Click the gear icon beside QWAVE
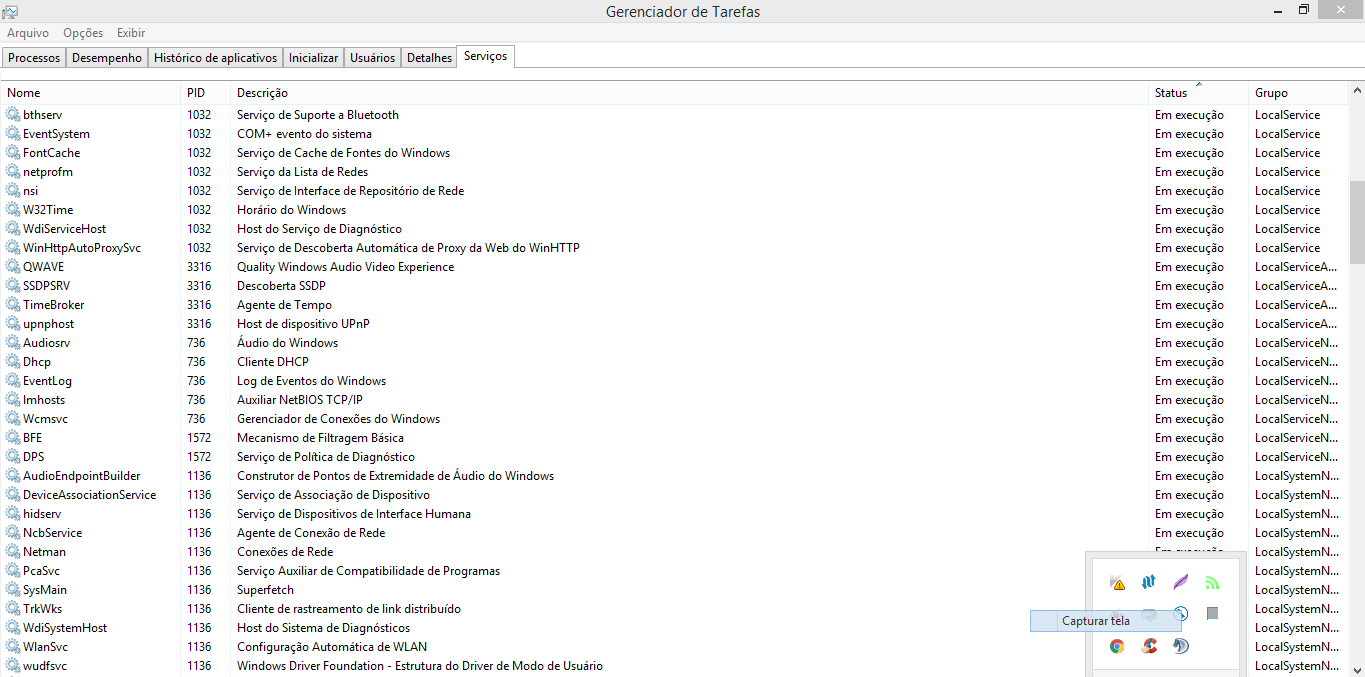The width and height of the screenshot is (1365, 677). click(13, 267)
